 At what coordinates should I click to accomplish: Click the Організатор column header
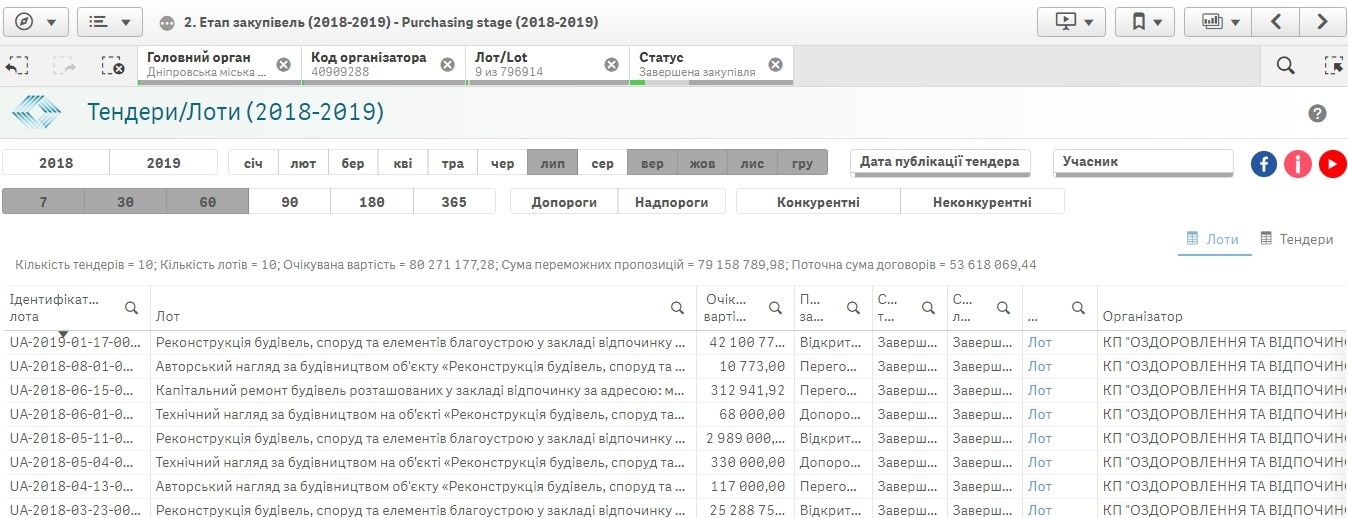tap(1142, 316)
